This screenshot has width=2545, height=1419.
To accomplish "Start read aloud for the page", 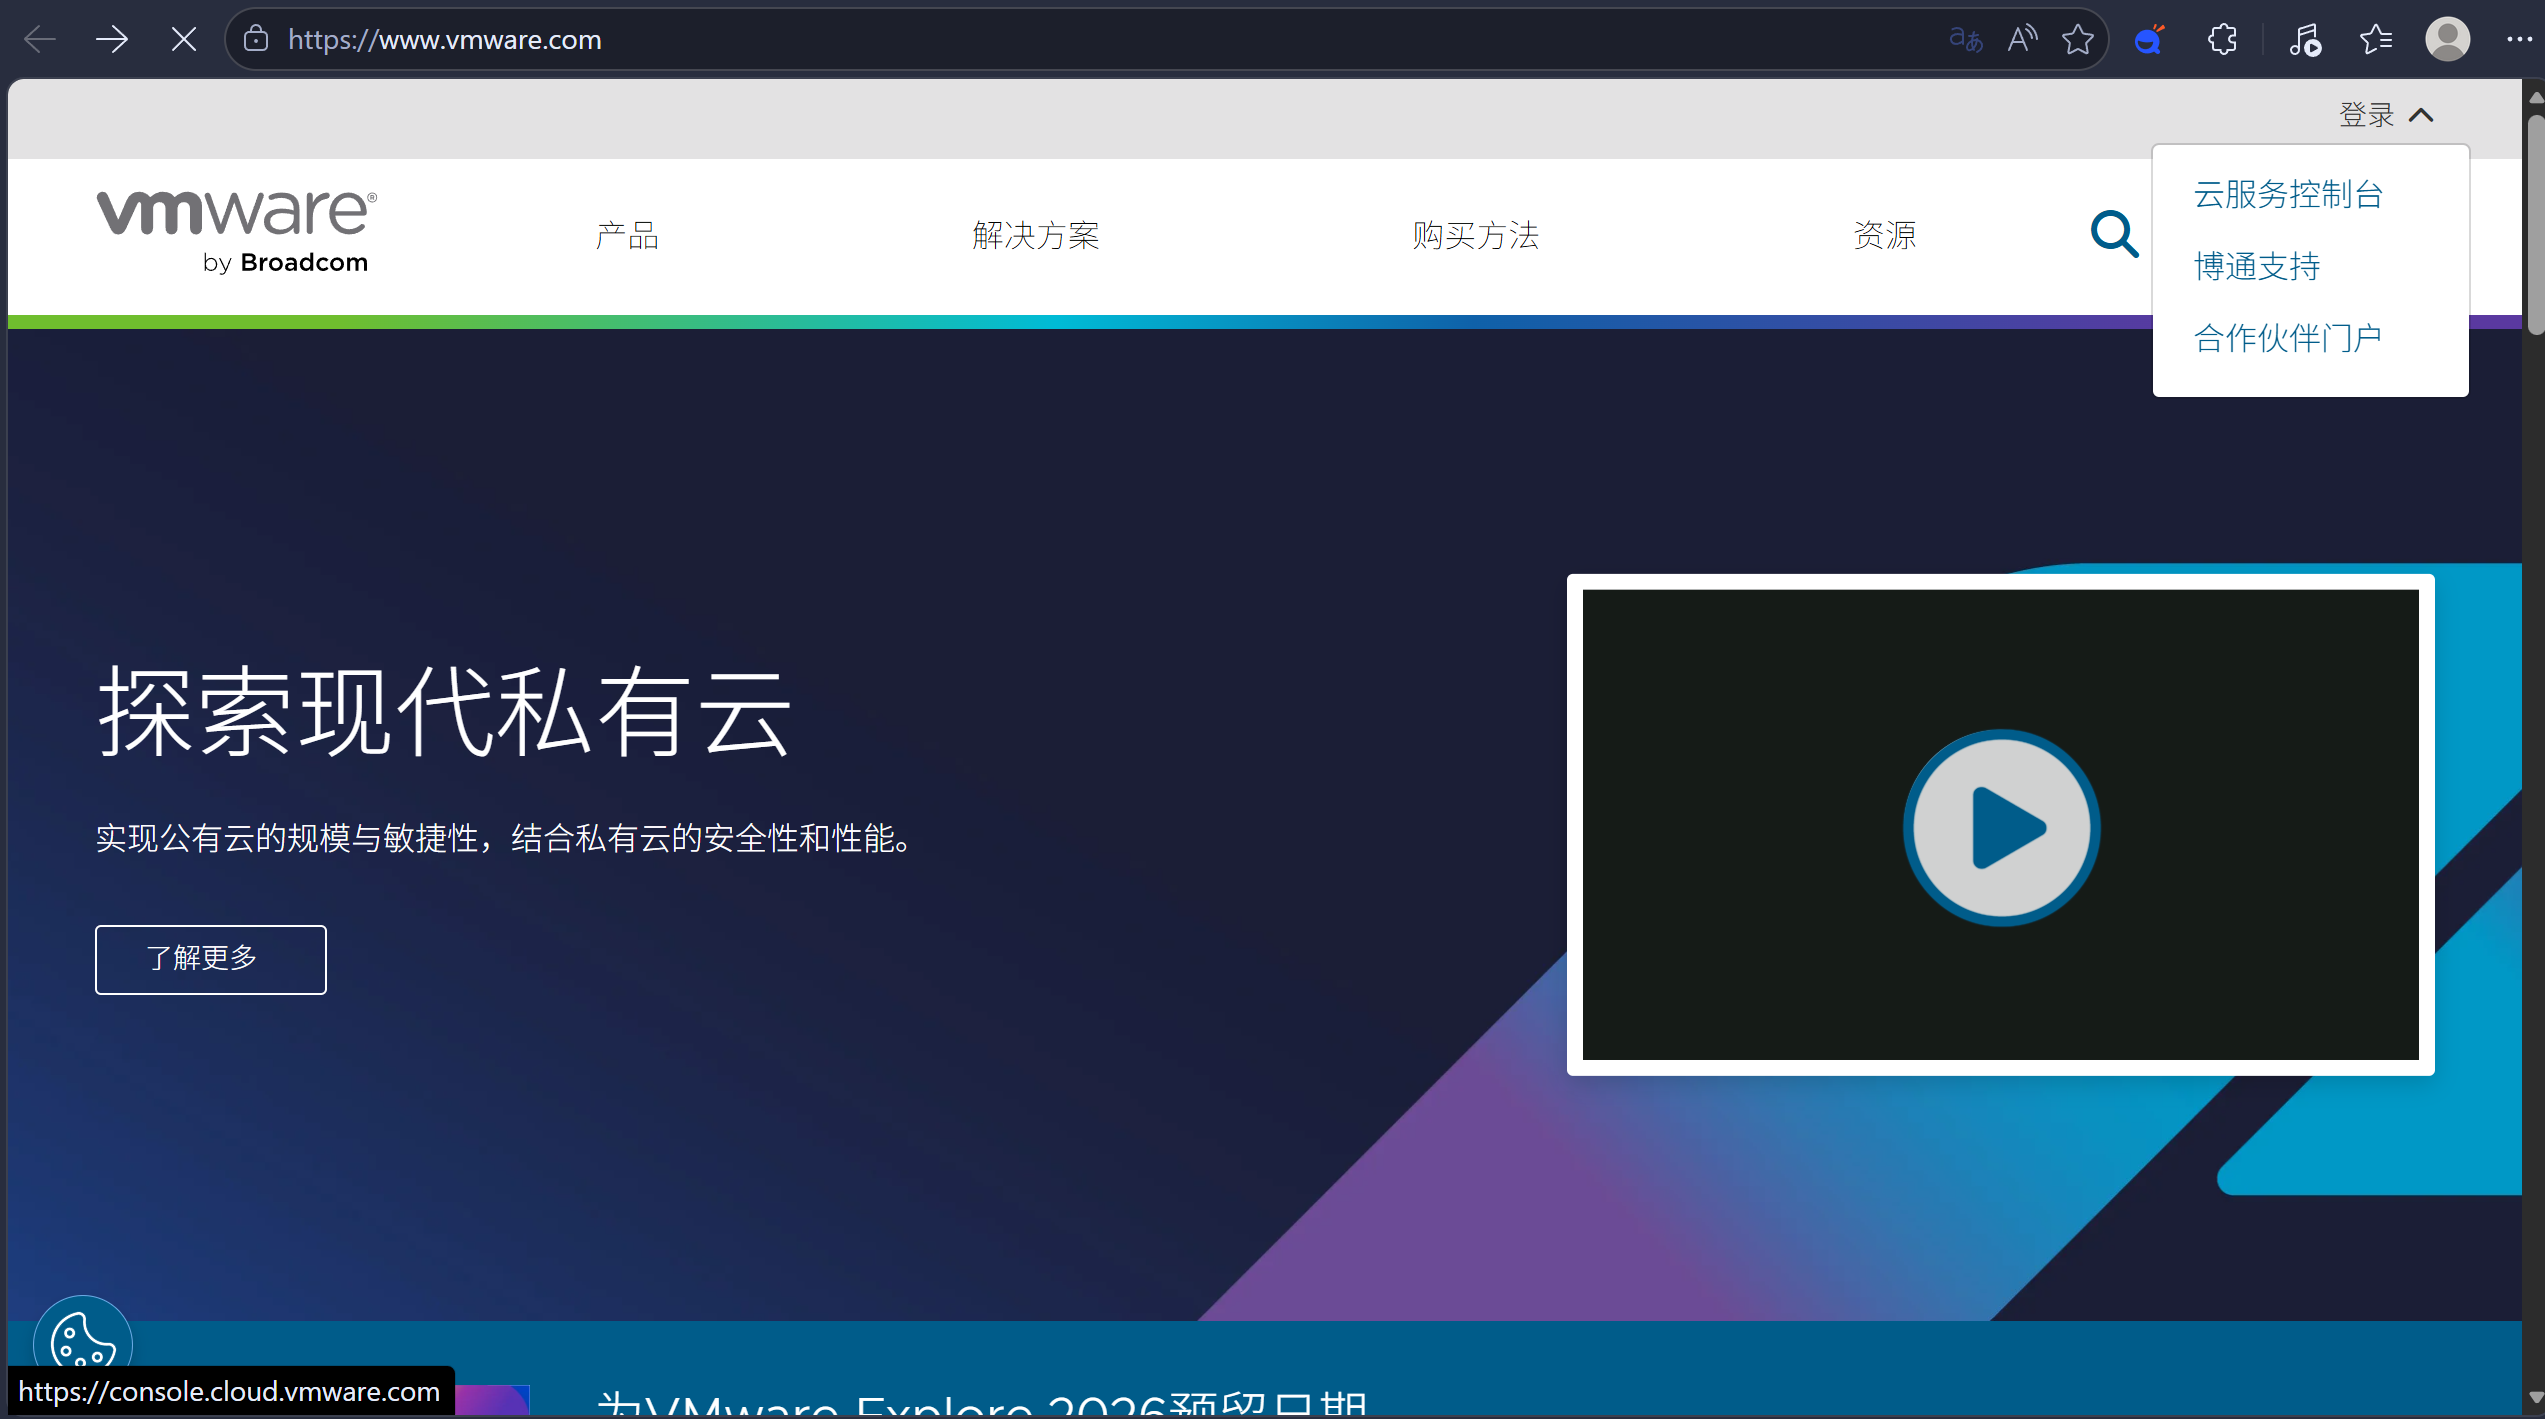I will pyautogui.click(x=2022, y=39).
